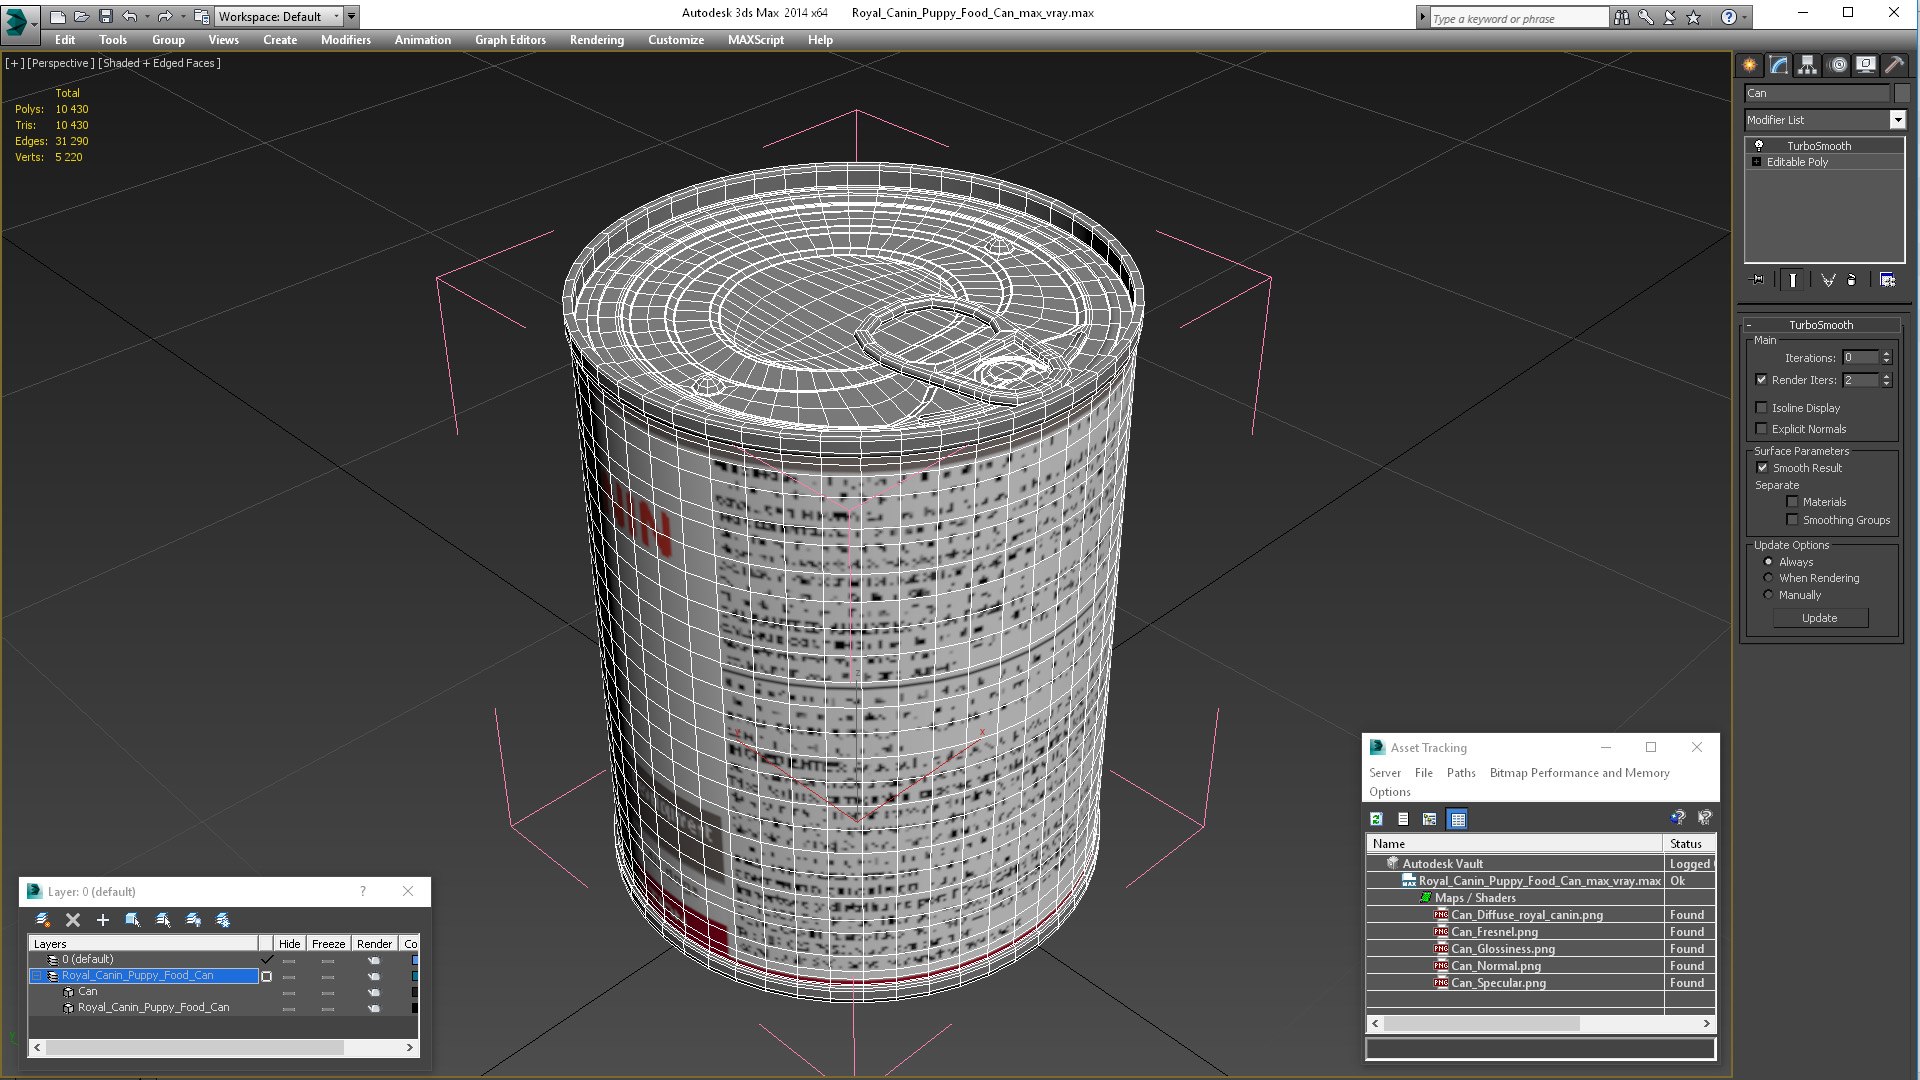
Task: Click Freeze/Unfreeze All Layers snowflake icon
Action: (223, 920)
